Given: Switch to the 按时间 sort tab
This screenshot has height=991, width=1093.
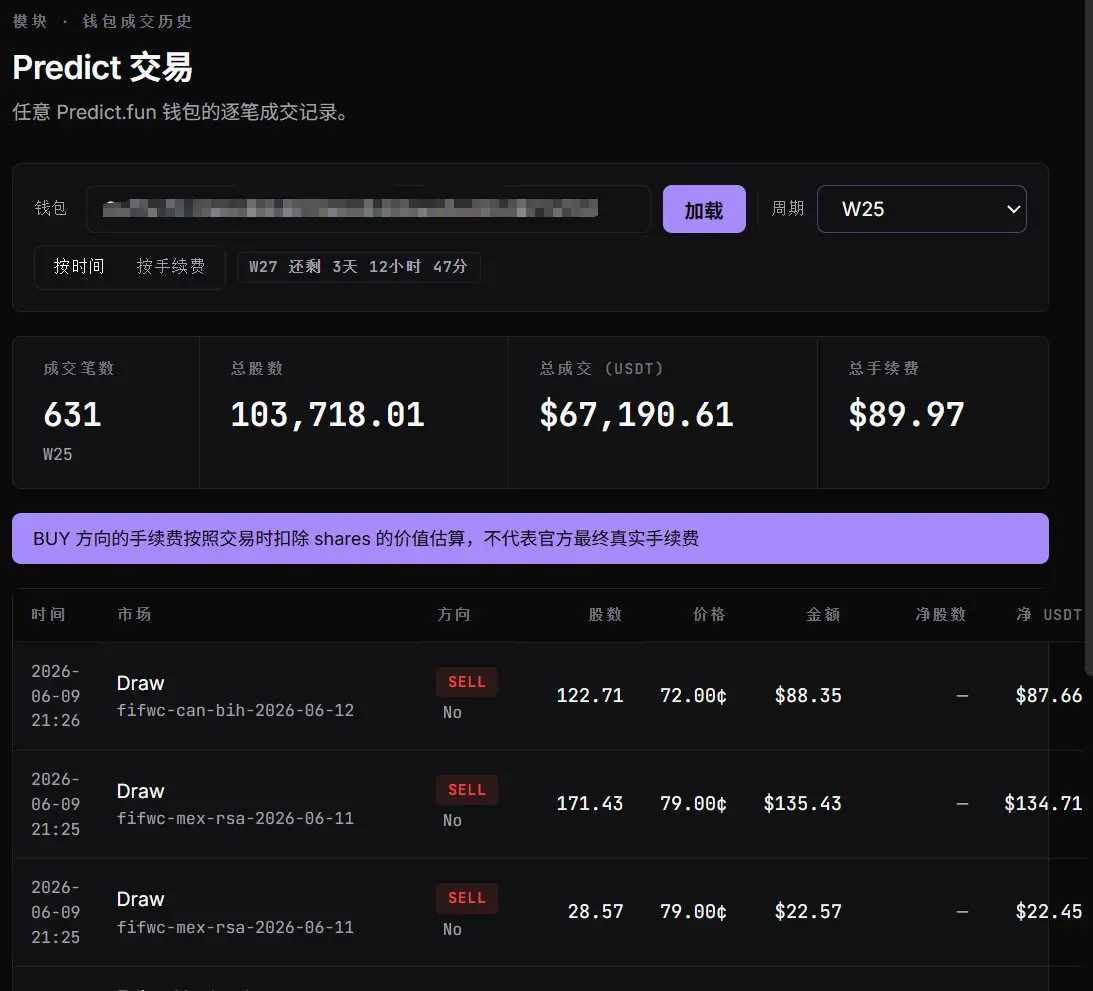Looking at the screenshot, I should point(79,266).
